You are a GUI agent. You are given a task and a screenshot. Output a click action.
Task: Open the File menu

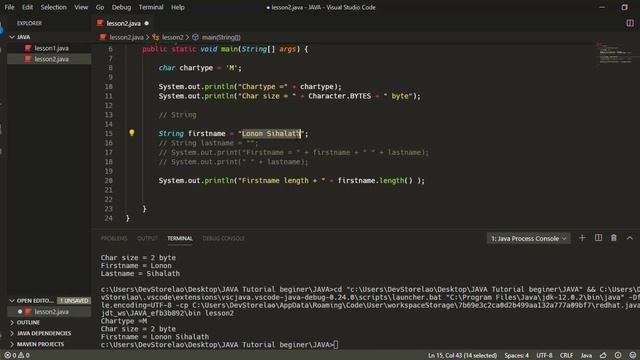click(x=9, y=7)
